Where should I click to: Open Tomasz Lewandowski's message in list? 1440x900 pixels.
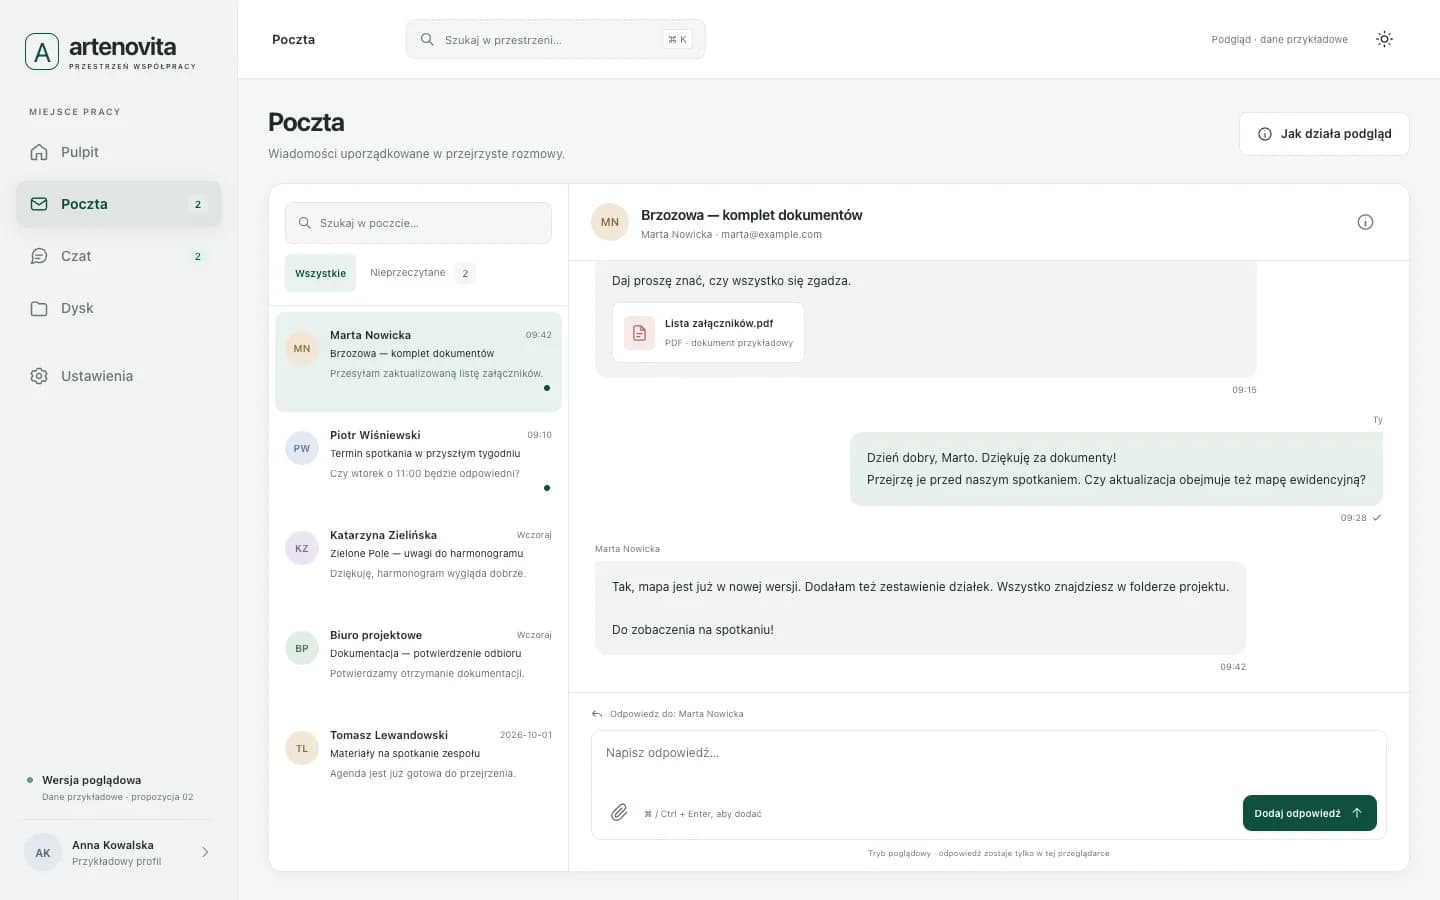tap(418, 762)
